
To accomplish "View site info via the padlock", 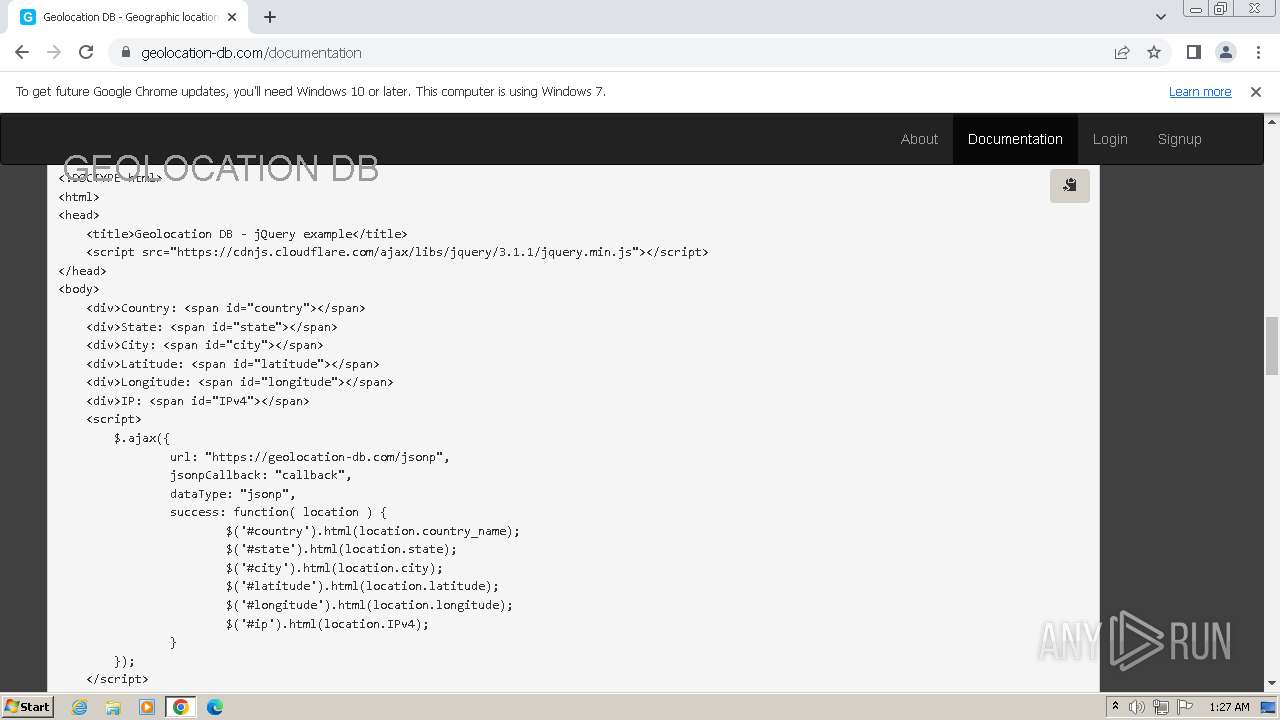I will pos(126,53).
